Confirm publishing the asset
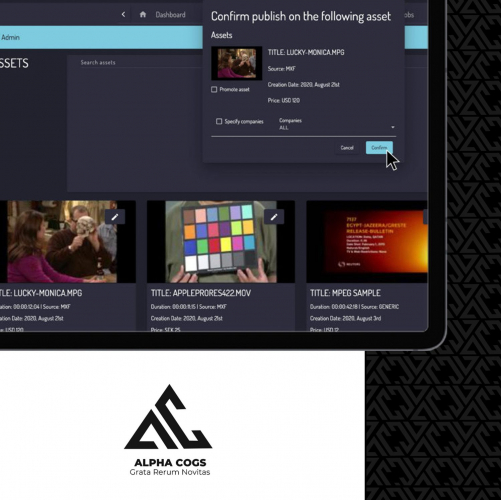The width and height of the screenshot is (501, 500). pos(379,148)
